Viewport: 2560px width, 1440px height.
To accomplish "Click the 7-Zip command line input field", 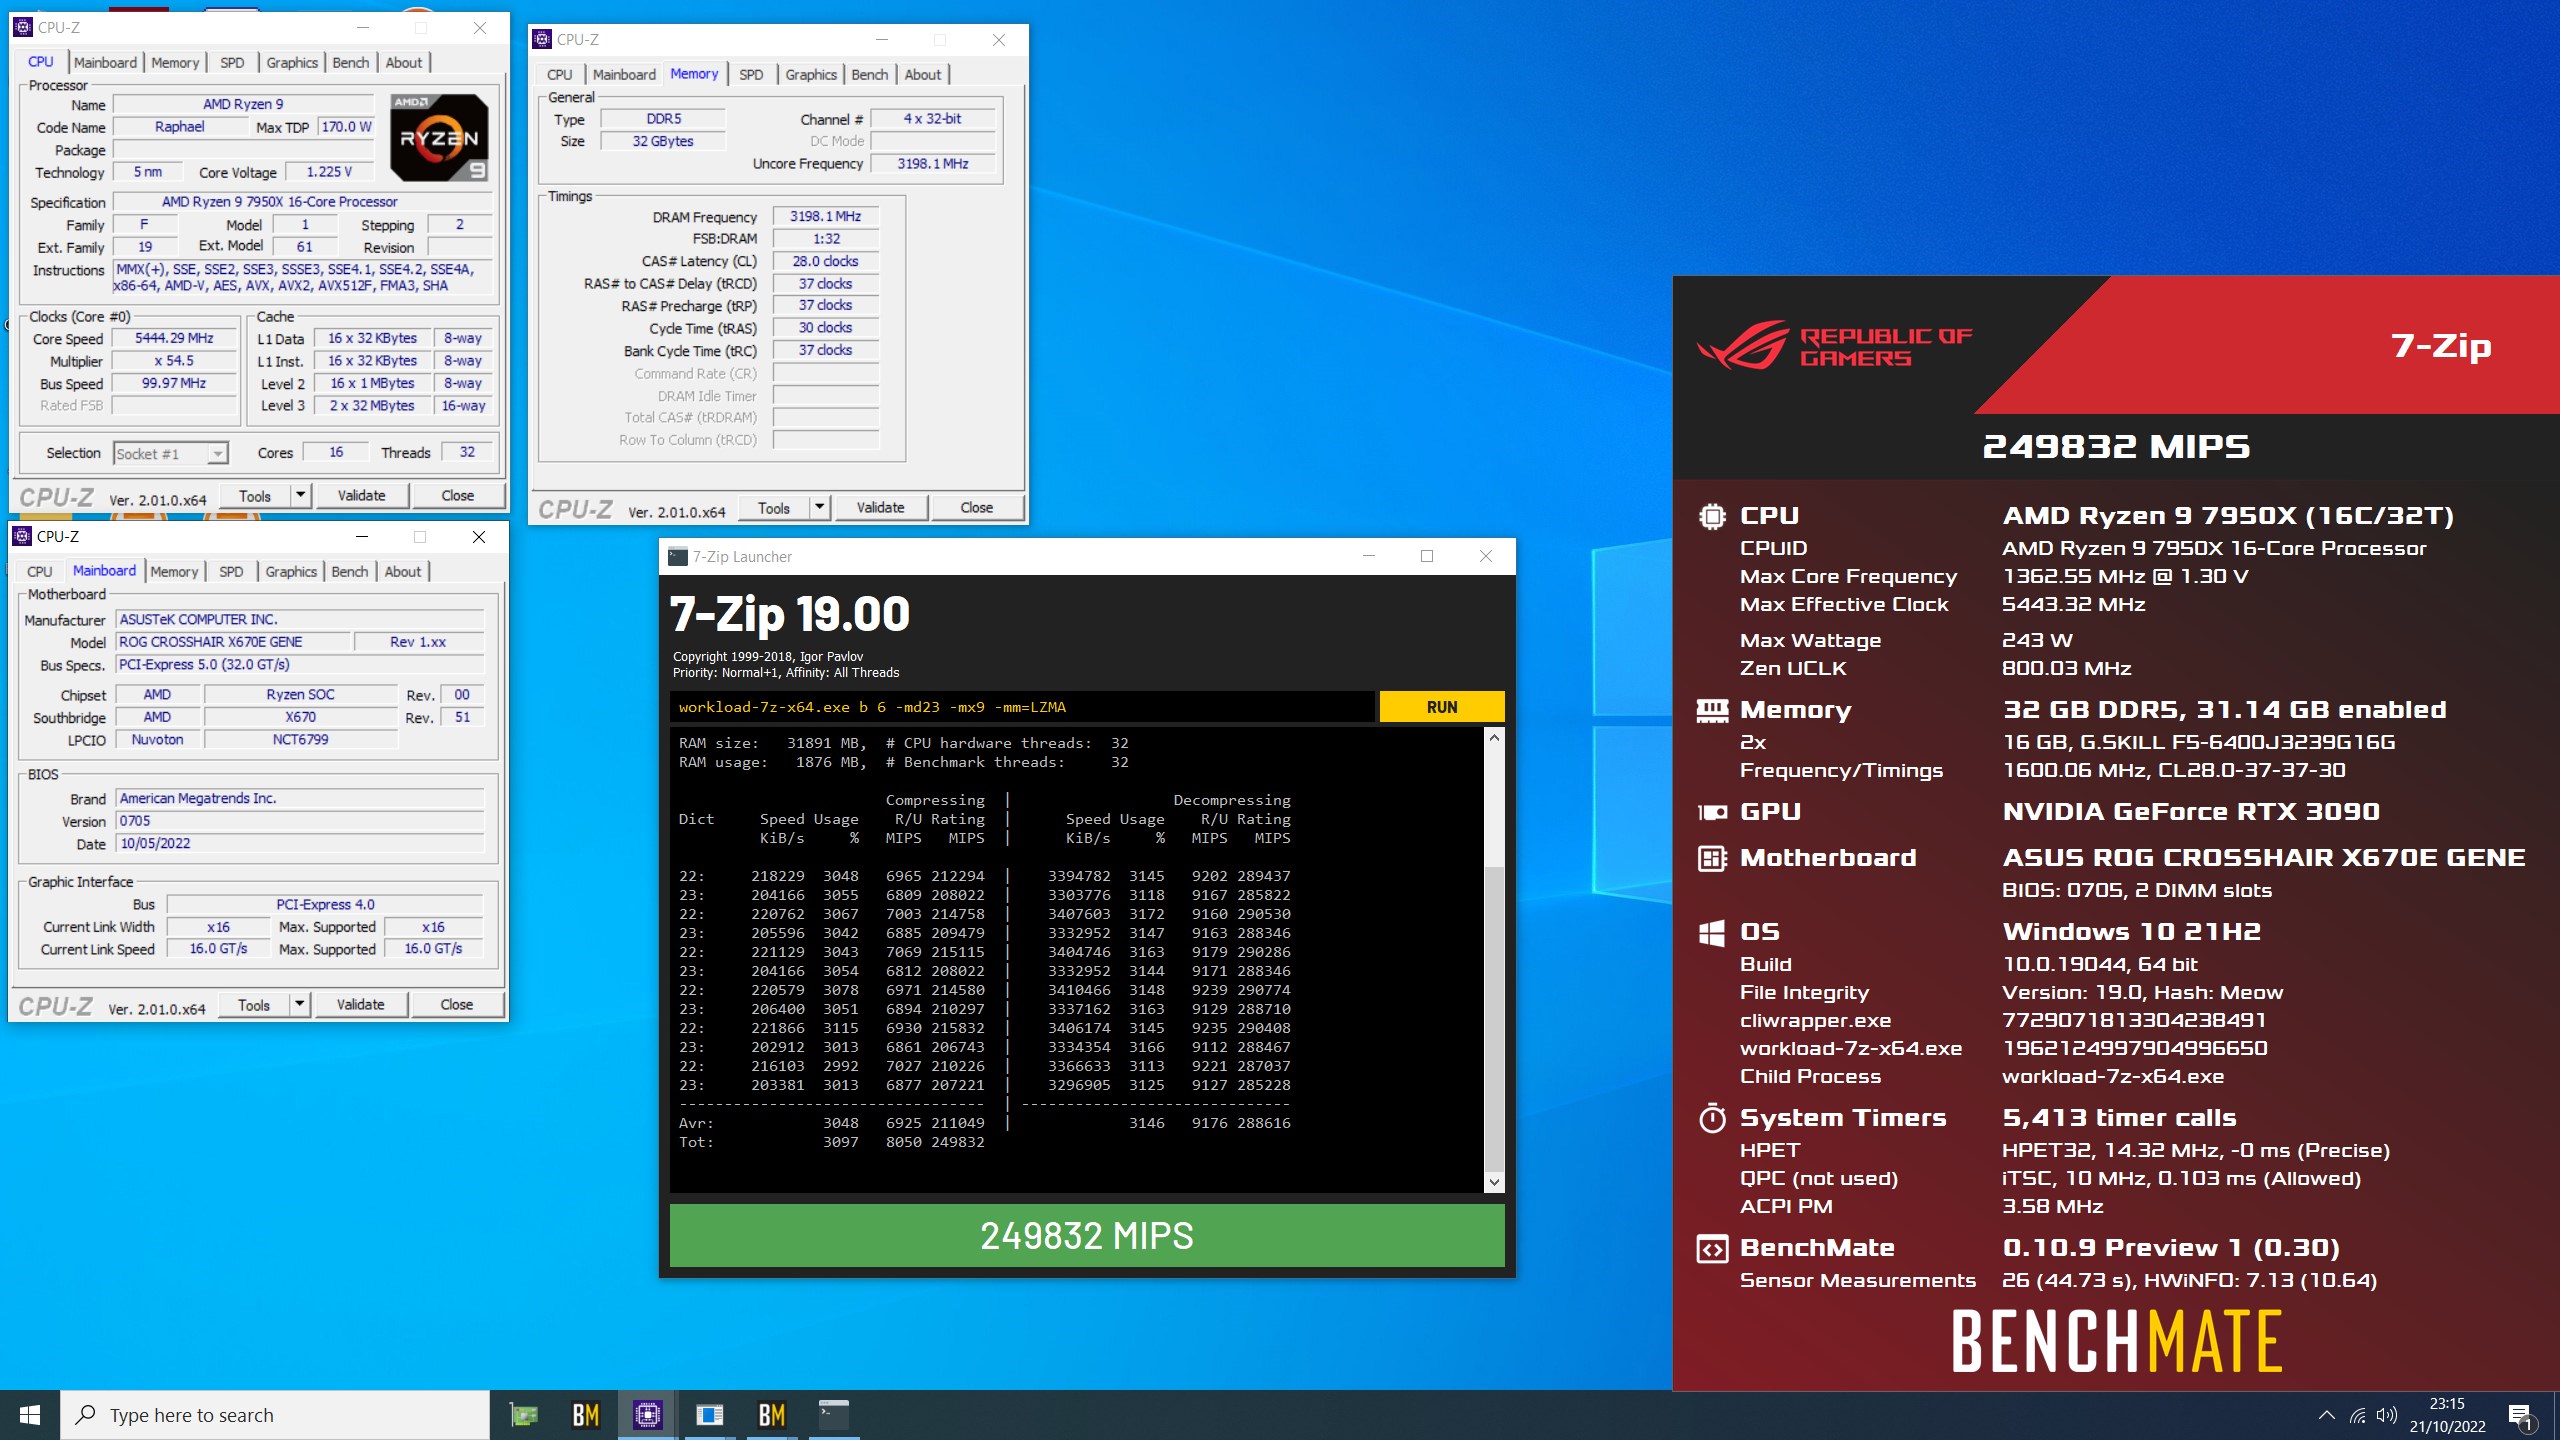I will [1021, 707].
